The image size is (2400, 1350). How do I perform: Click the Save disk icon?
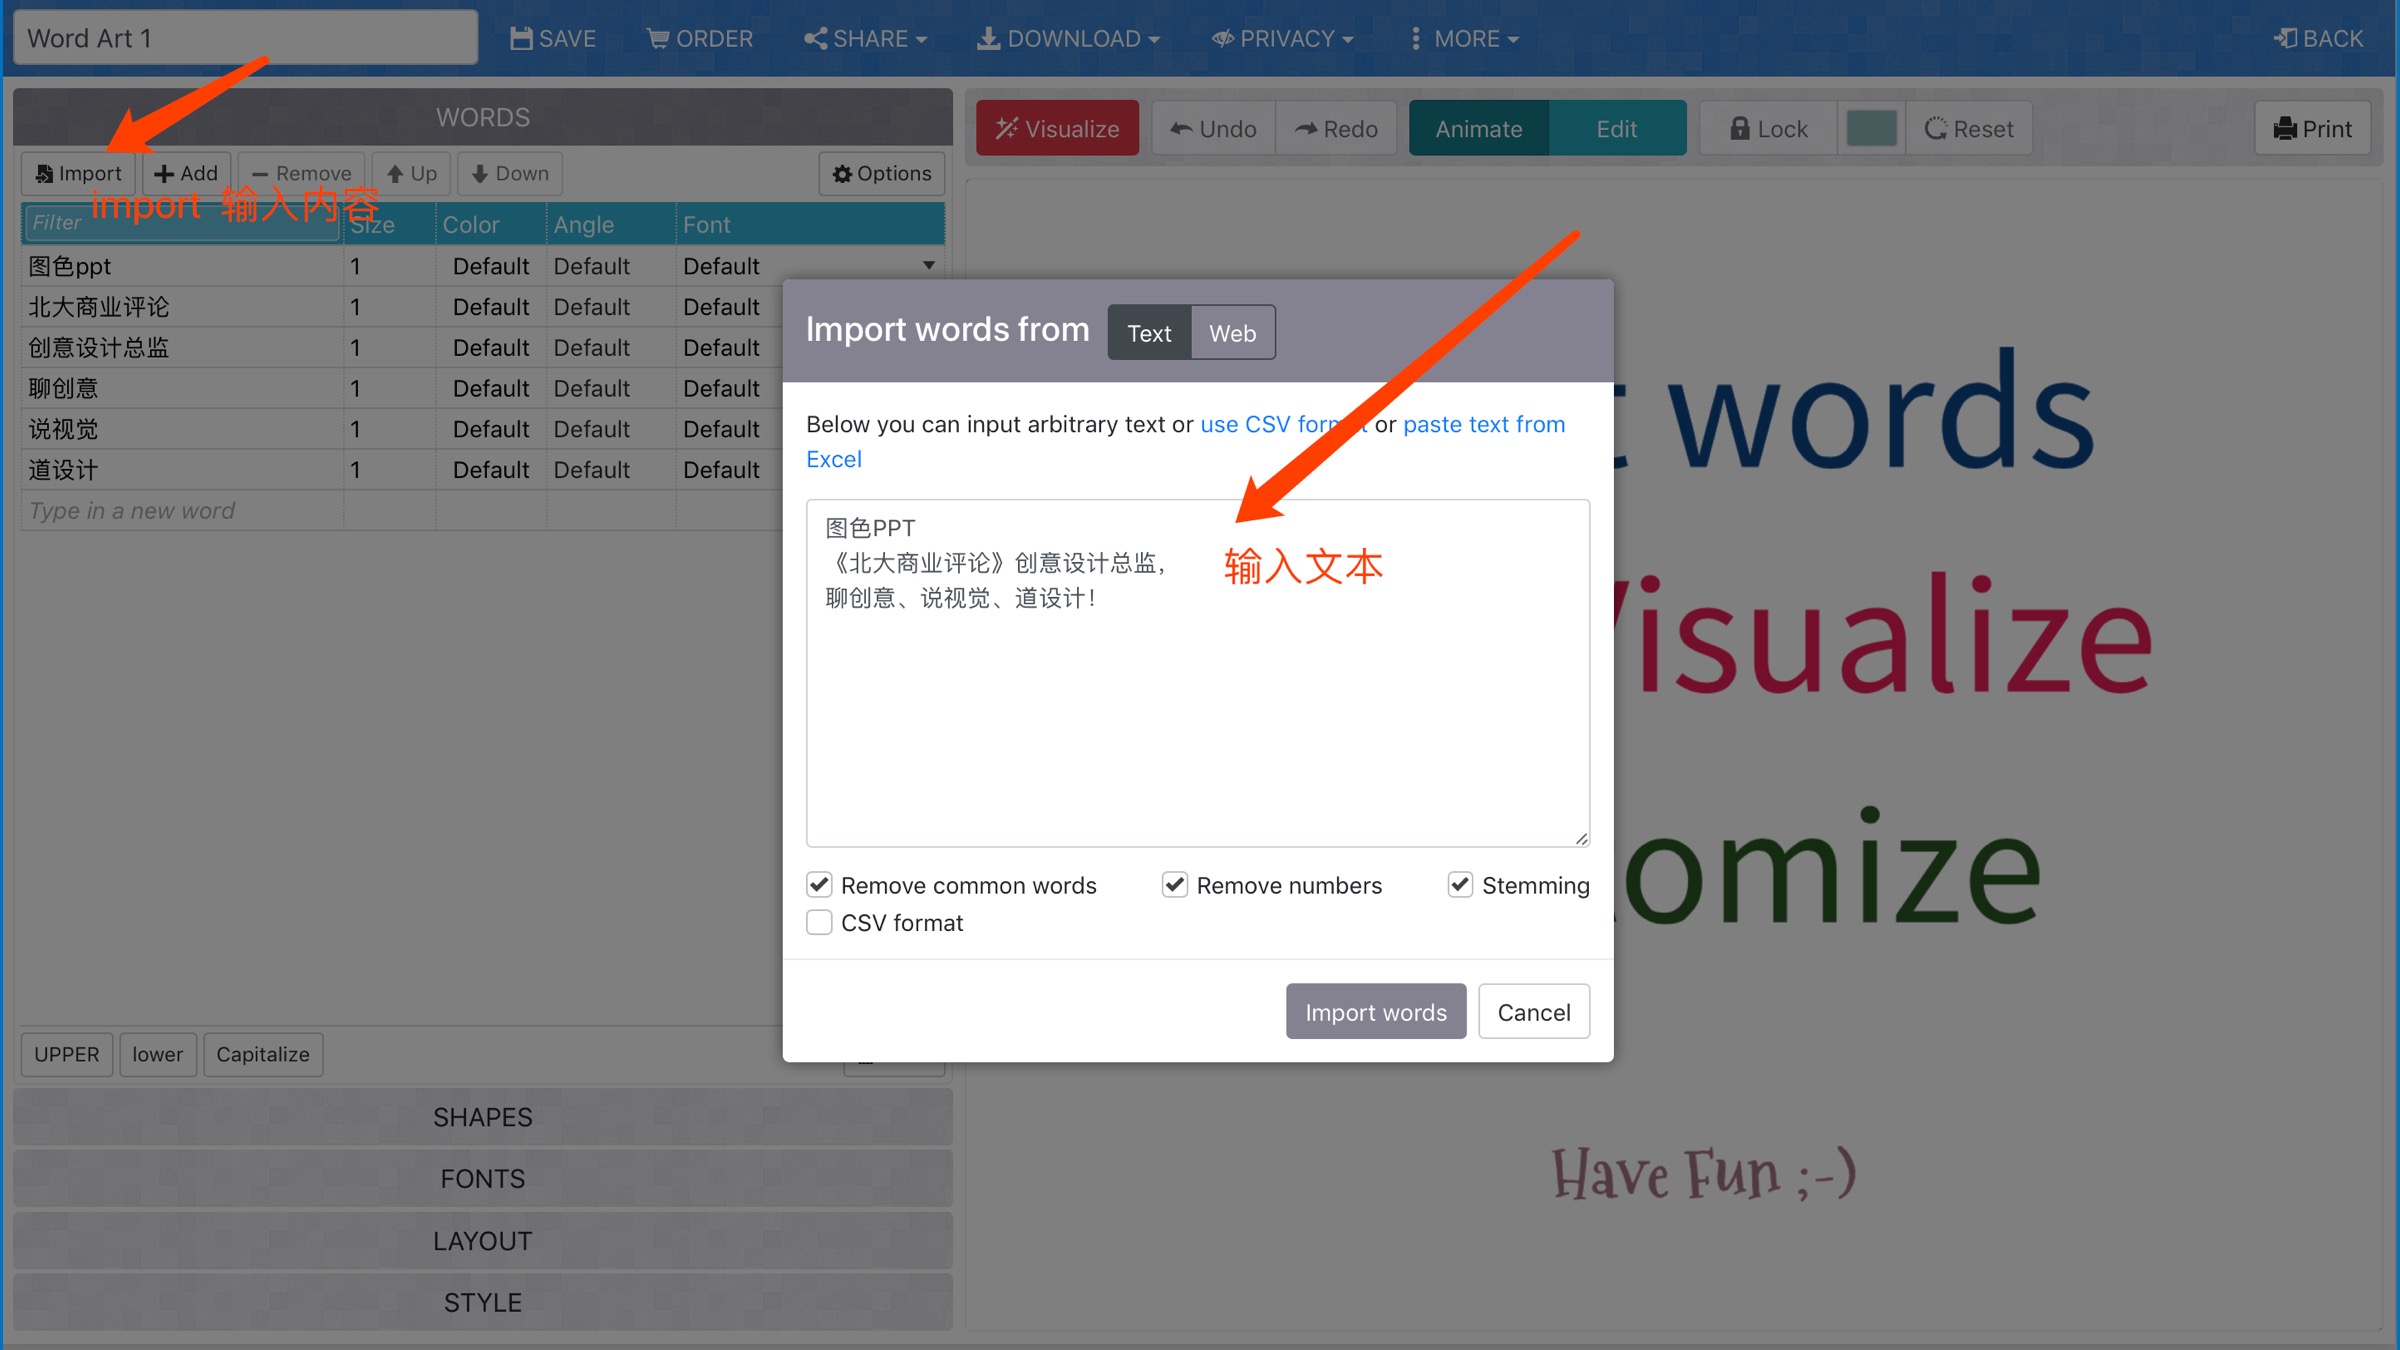tap(521, 38)
